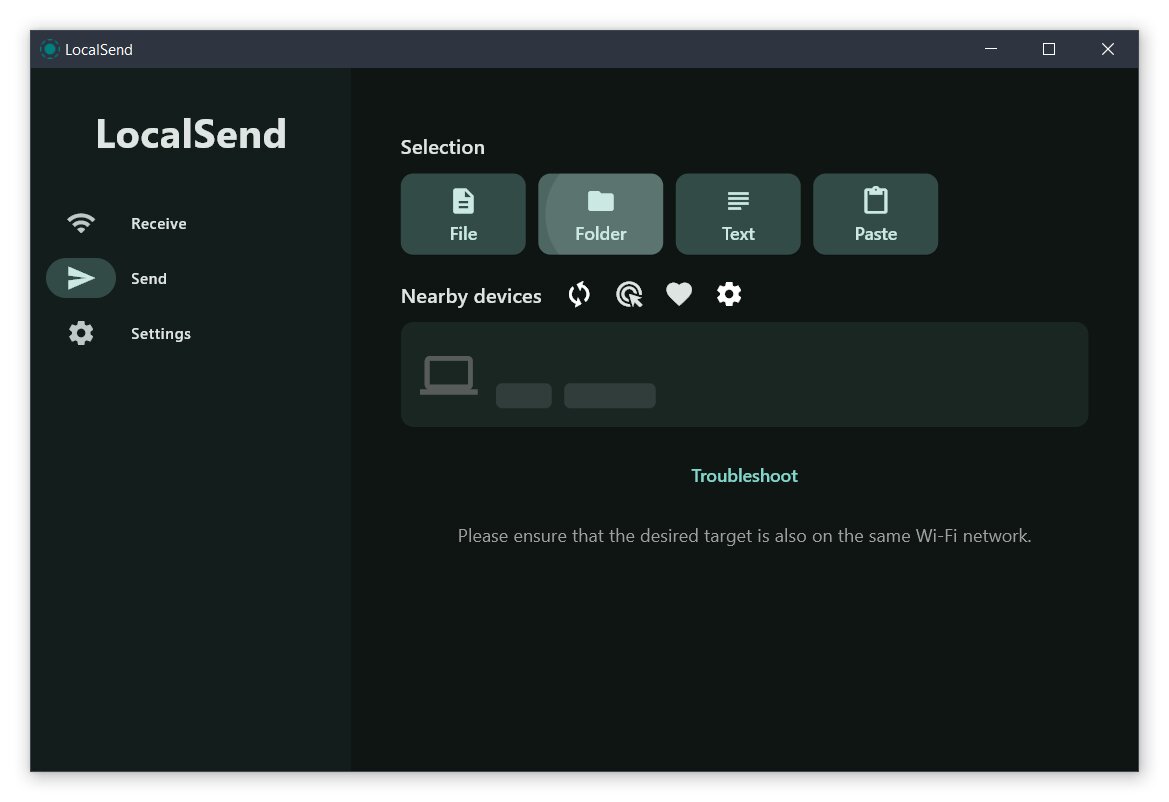Show favorite devices with heart icon

[679, 294]
